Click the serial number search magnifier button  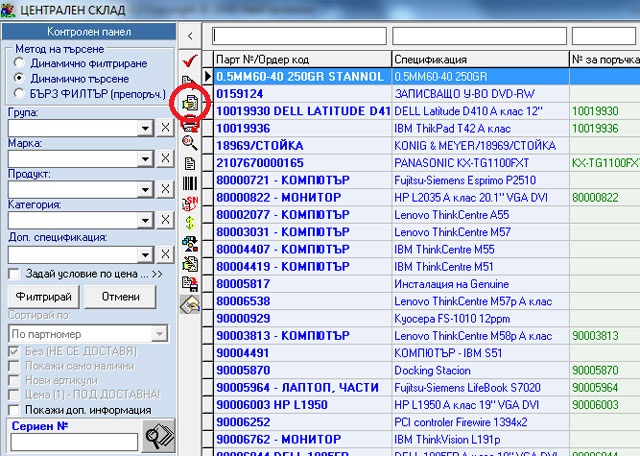[159, 436]
